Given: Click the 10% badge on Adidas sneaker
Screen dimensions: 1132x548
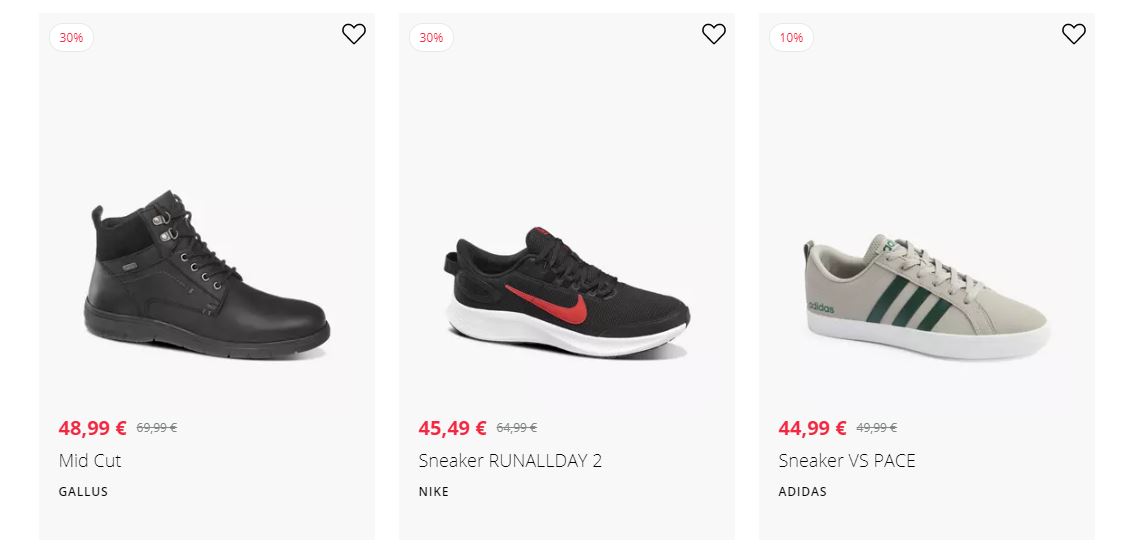Looking at the screenshot, I should pos(791,38).
